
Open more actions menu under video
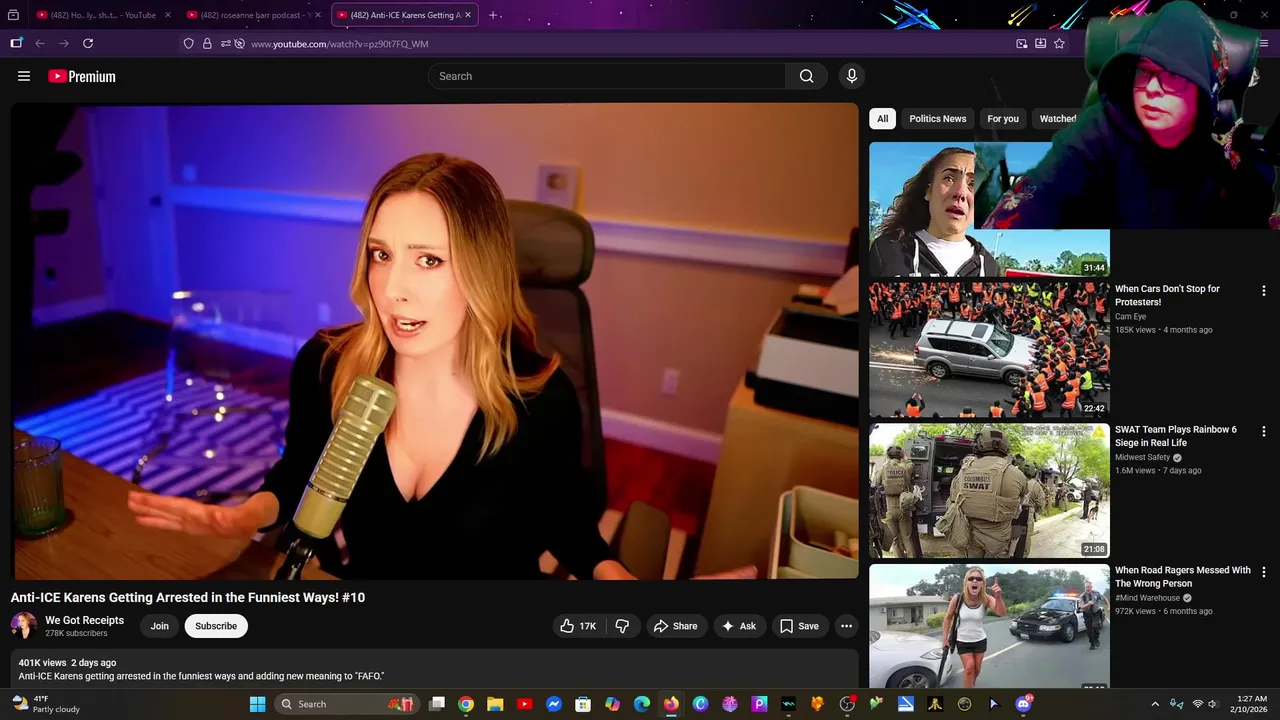846,626
